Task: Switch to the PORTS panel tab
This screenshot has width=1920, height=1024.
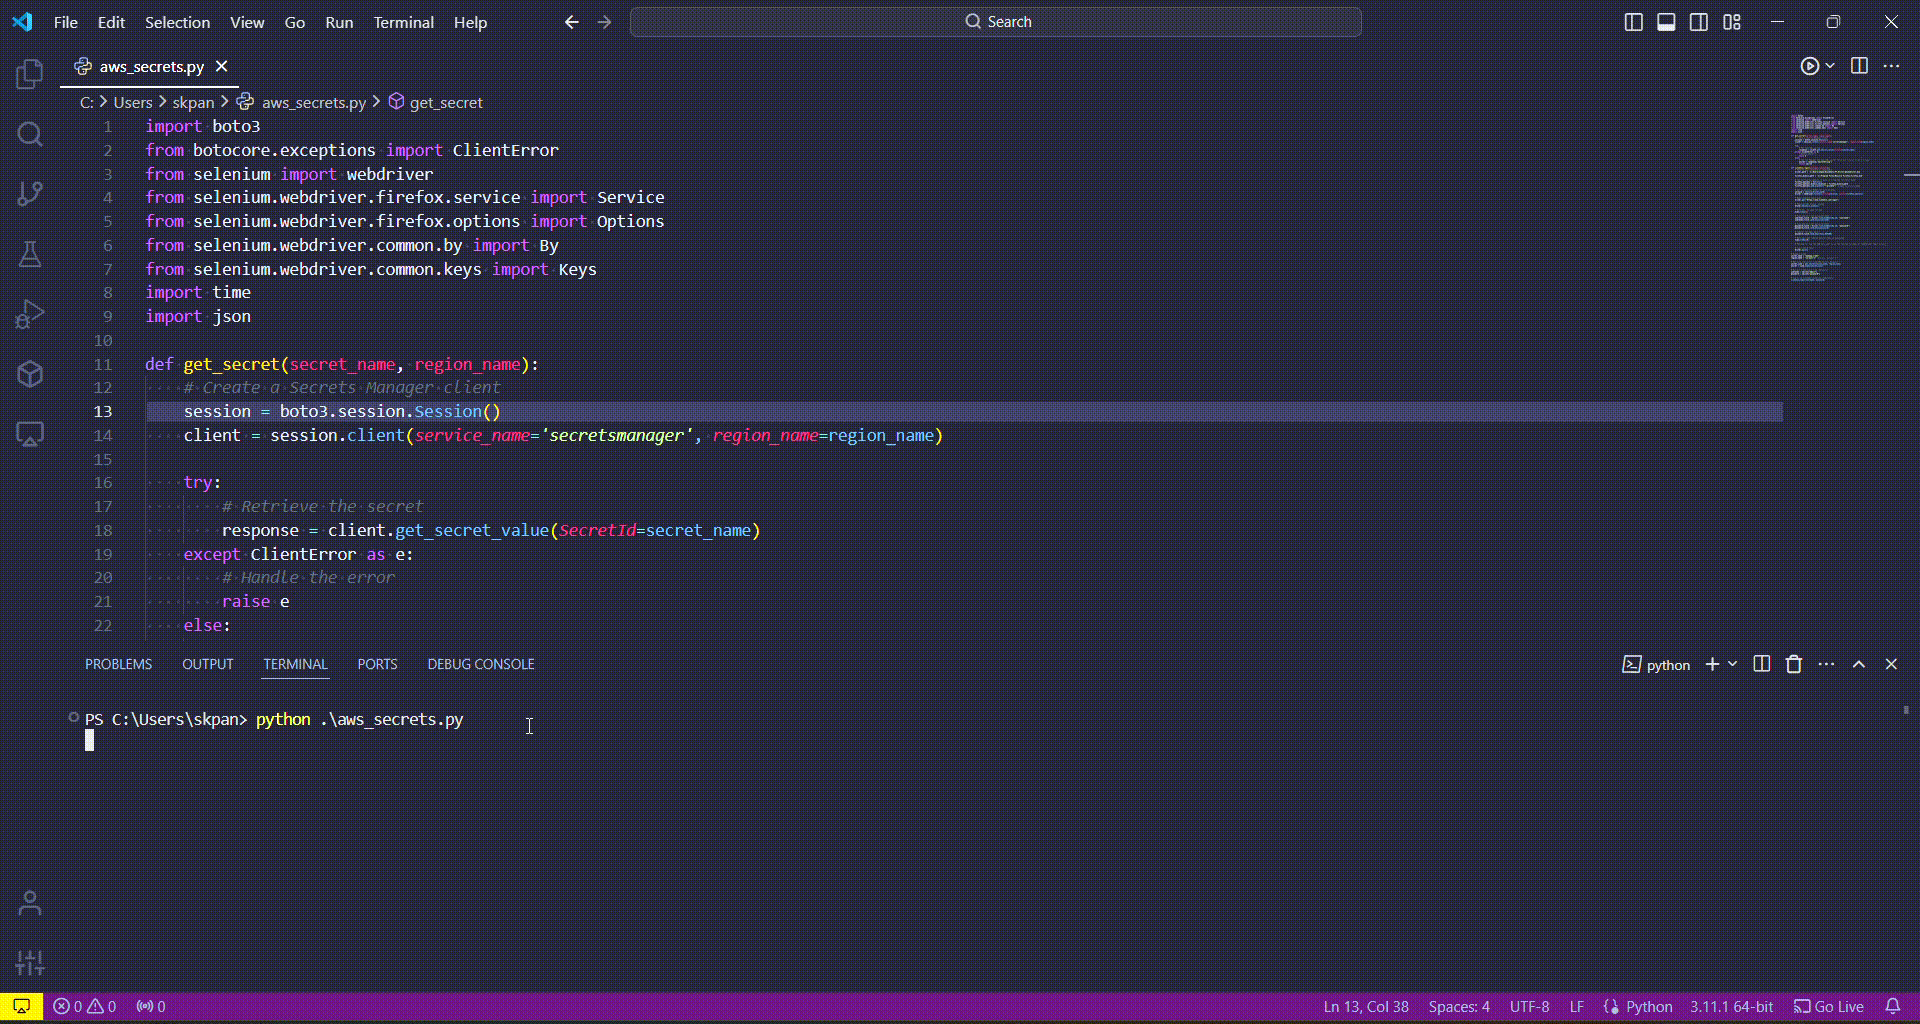Action: point(377,664)
